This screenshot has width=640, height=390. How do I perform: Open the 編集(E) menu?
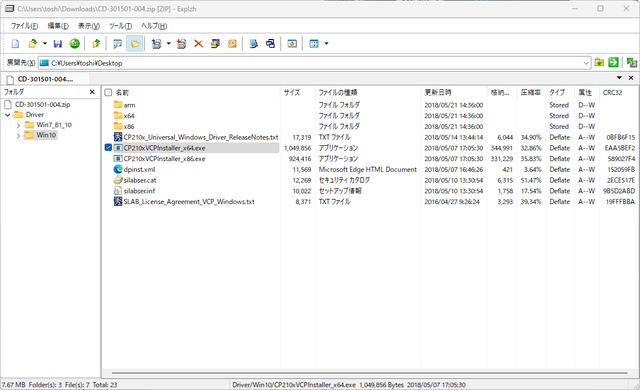pyautogui.click(x=58, y=26)
